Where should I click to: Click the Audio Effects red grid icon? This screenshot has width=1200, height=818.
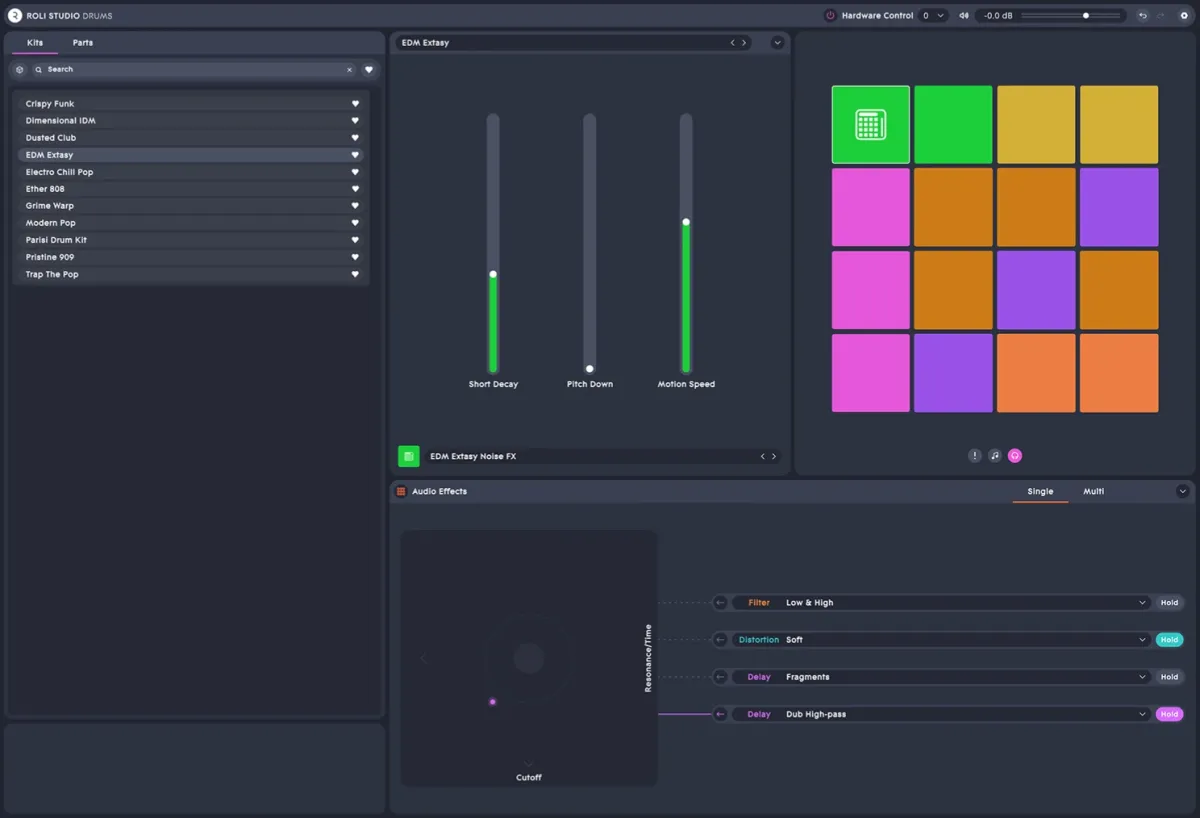click(401, 491)
